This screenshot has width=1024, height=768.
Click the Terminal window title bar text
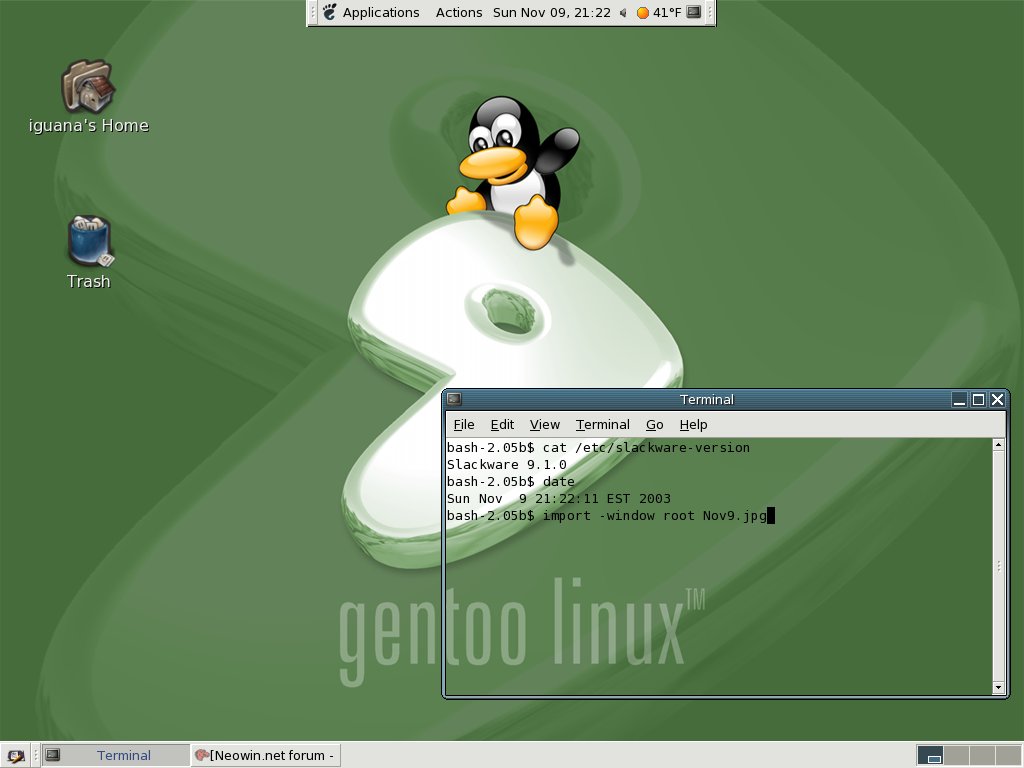(707, 399)
